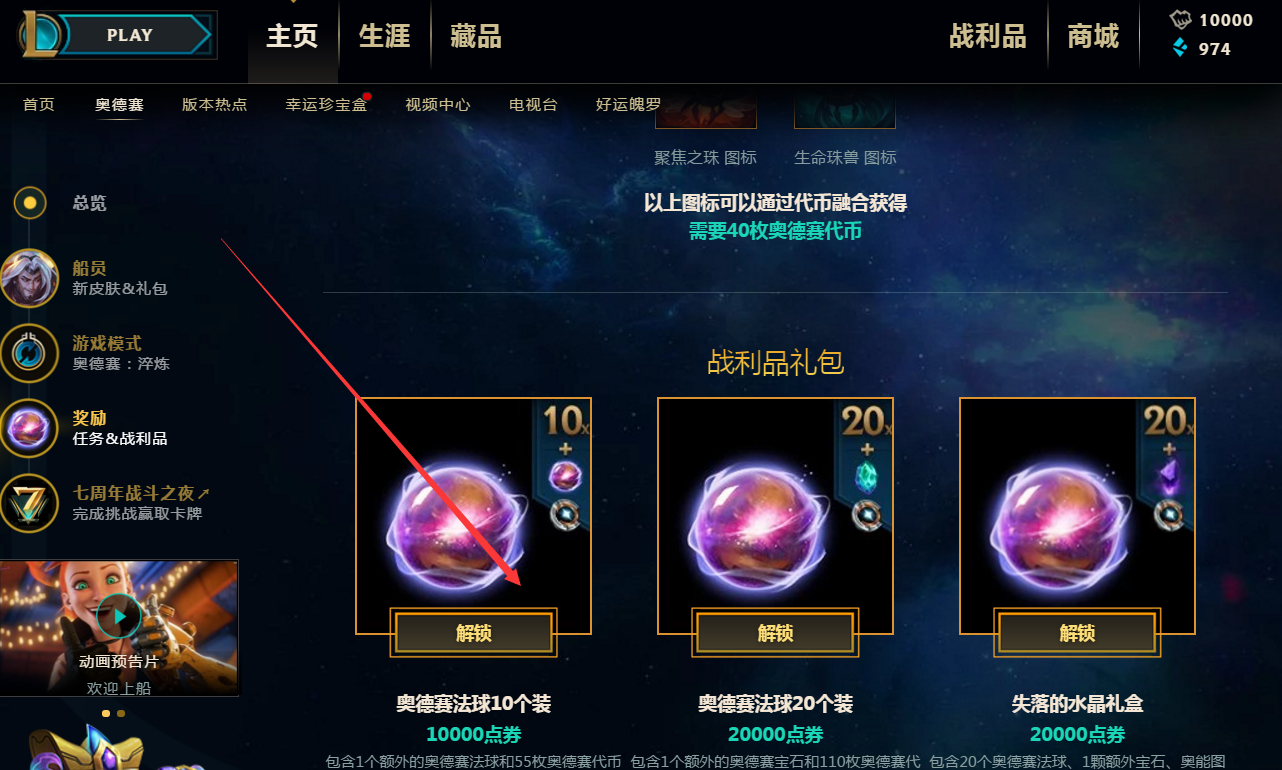
Task: Open the 藏品 collection tab
Action: [x=476, y=37]
